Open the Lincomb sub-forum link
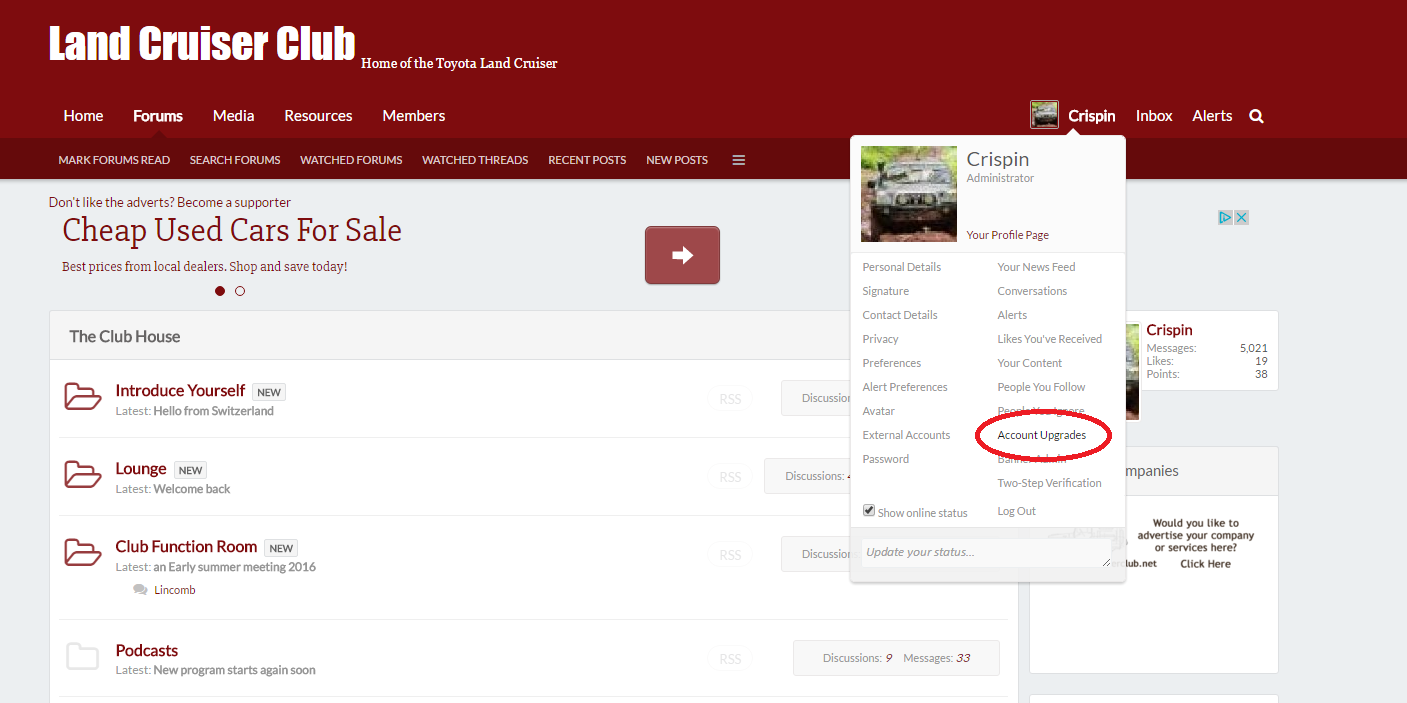The width and height of the screenshot is (1407, 703). tap(175, 590)
